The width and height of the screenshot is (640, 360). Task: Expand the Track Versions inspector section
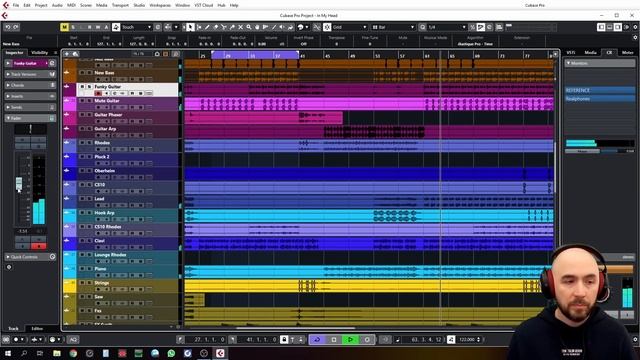point(30,74)
